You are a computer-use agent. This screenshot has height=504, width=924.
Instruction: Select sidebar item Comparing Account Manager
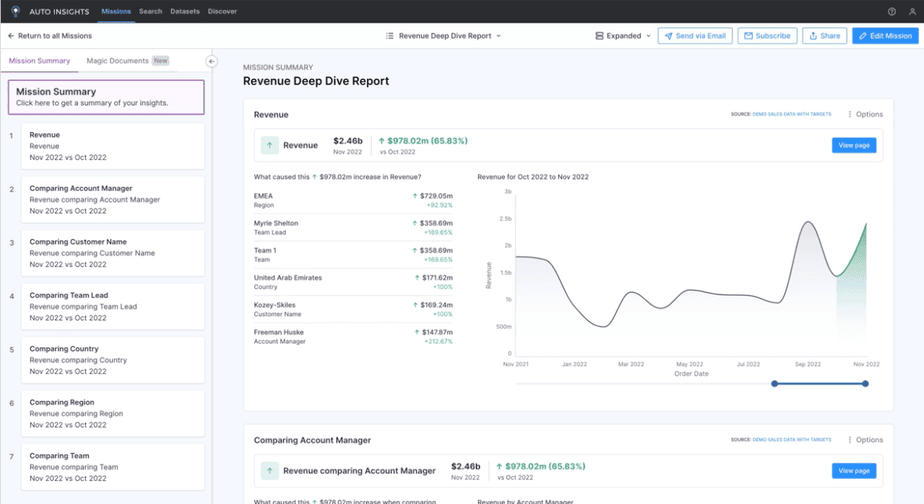tap(113, 199)
